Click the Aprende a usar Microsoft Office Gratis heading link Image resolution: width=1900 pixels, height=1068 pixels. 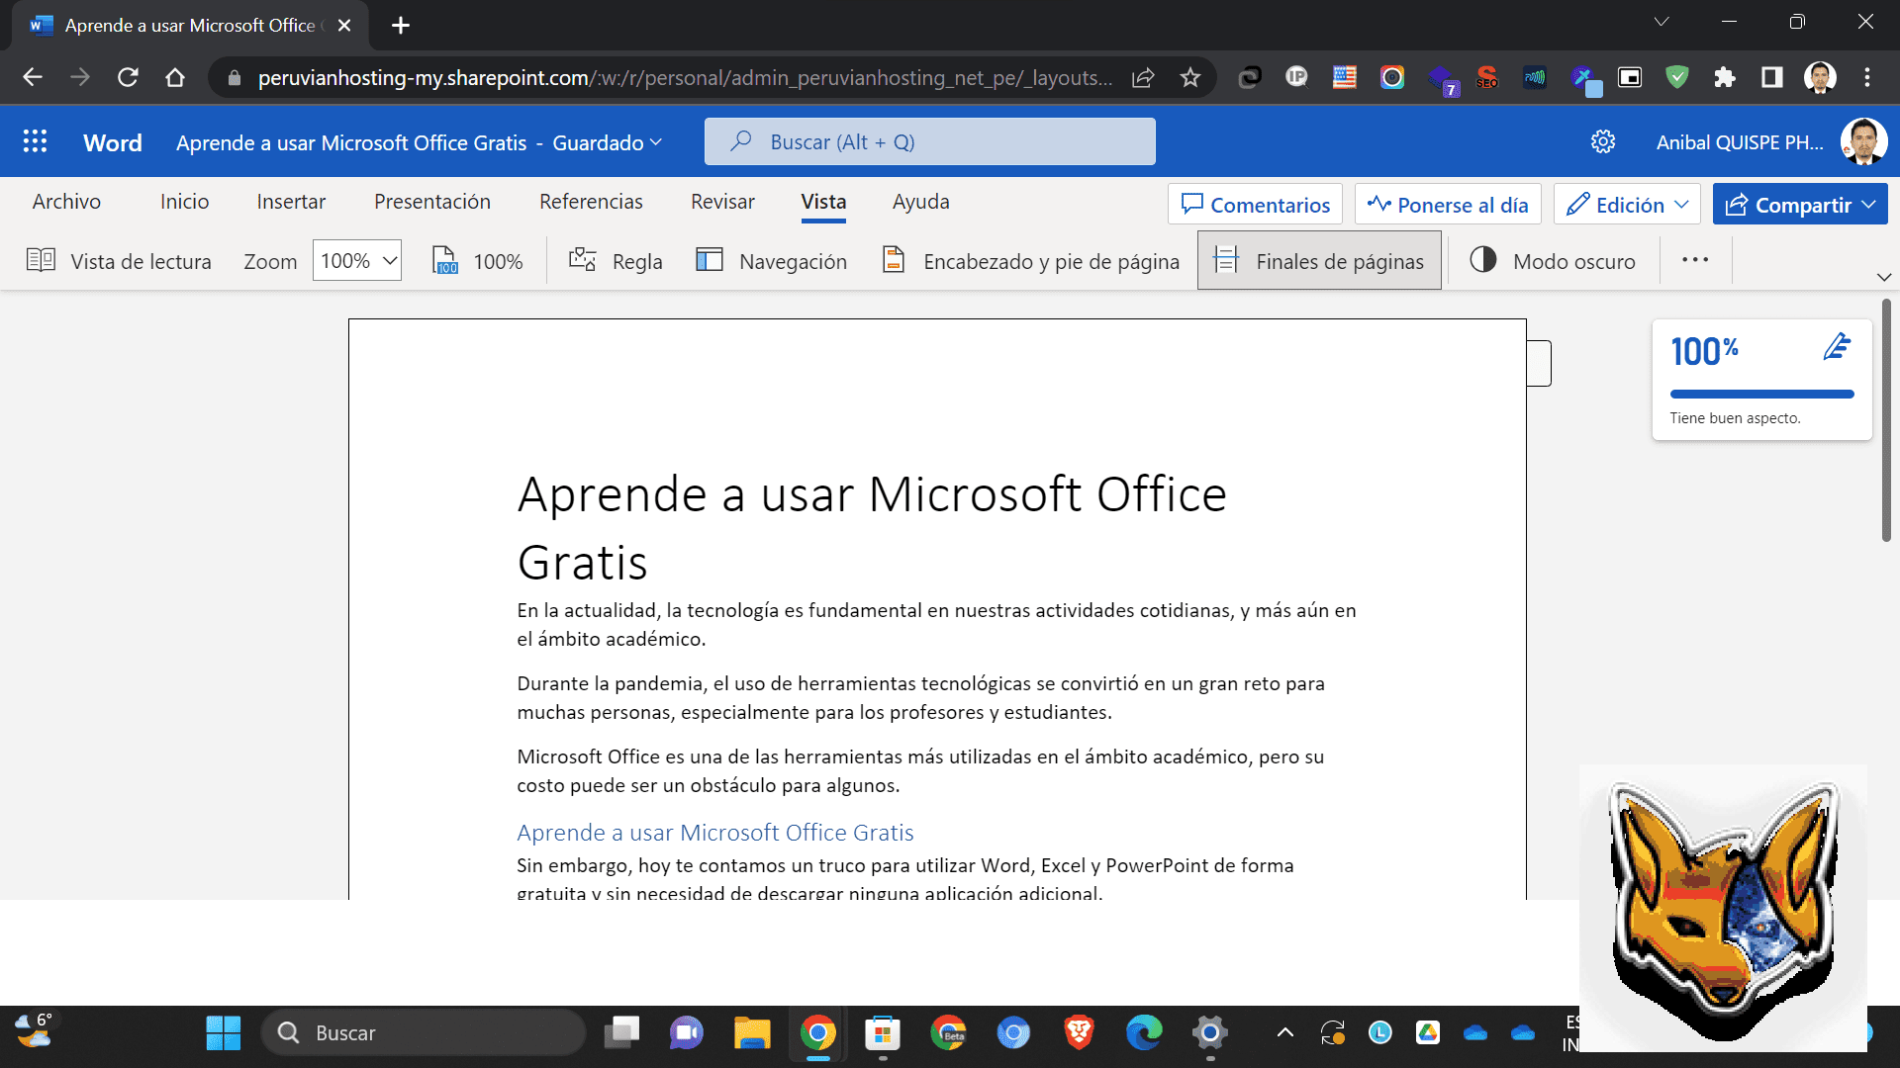715,832
